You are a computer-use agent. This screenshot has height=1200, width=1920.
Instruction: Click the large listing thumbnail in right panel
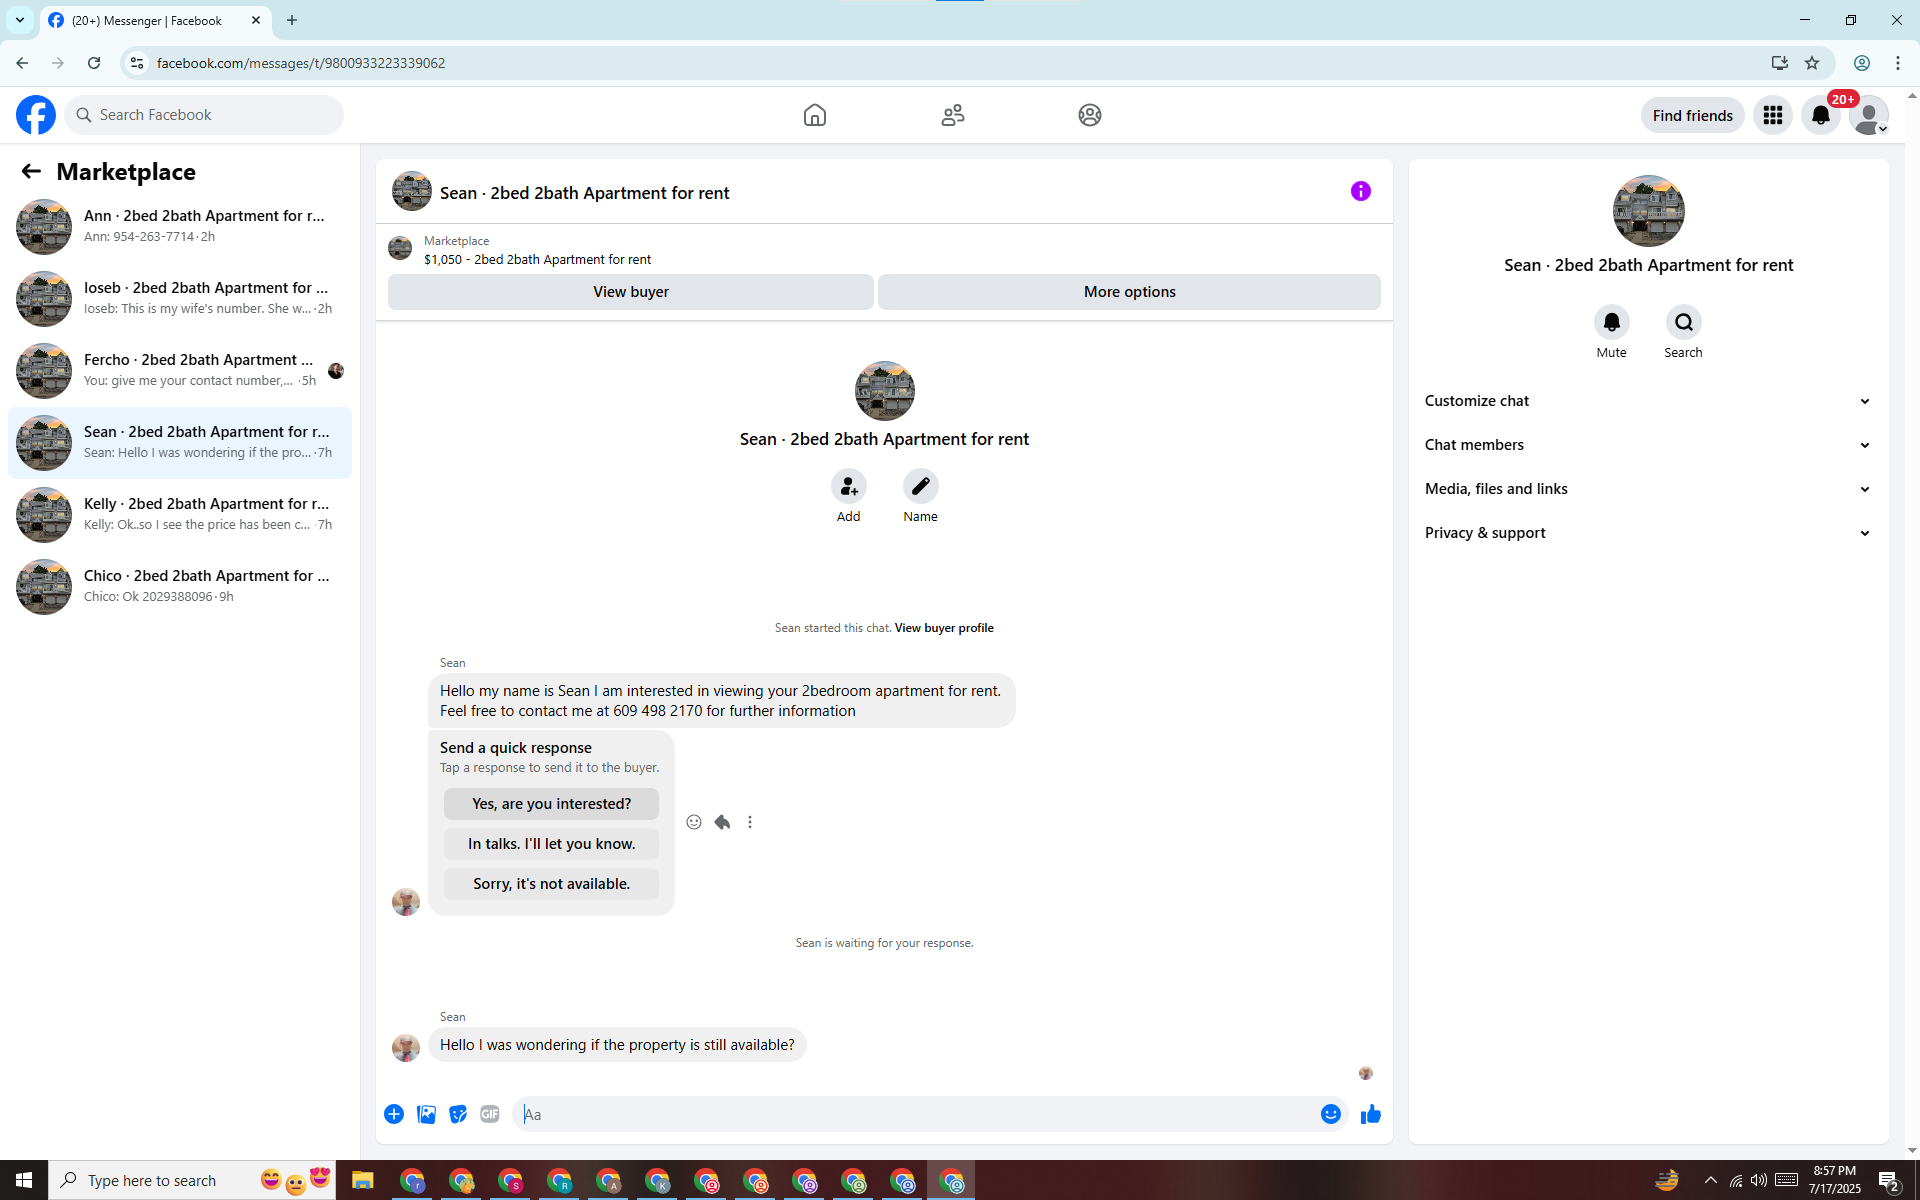(x=1649, y=211)
